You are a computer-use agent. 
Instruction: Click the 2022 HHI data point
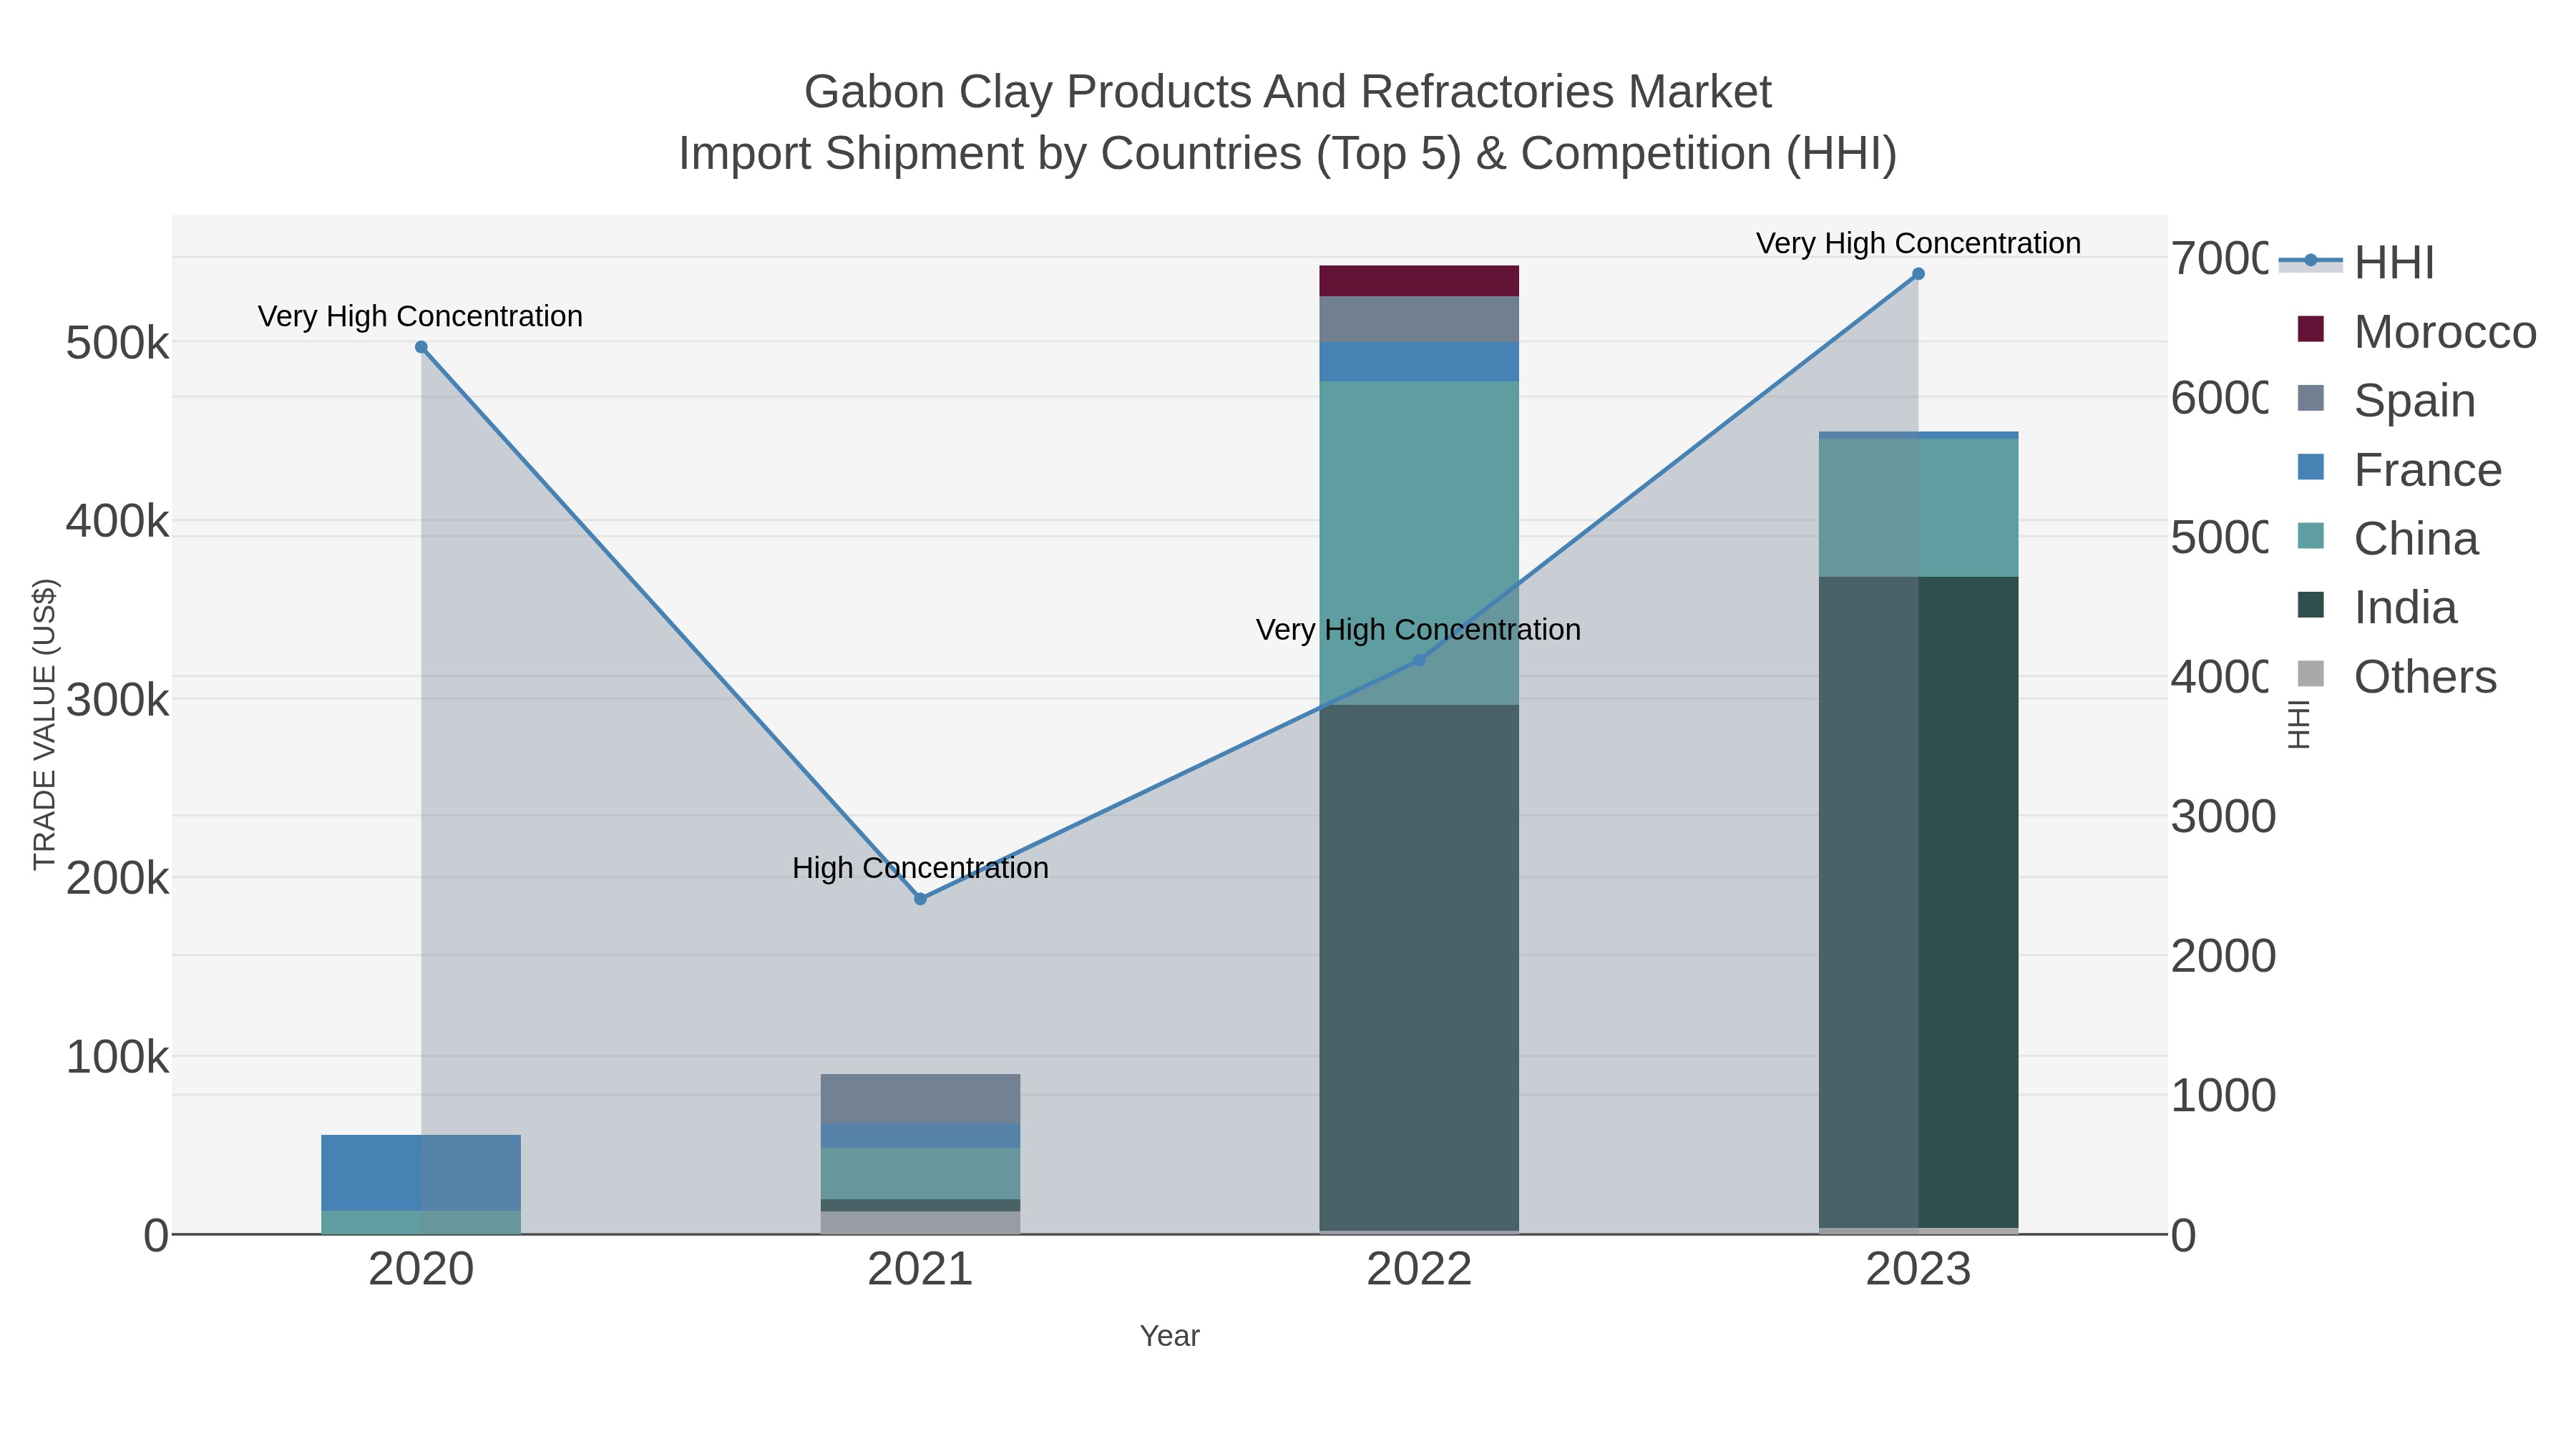(1419, 660)
